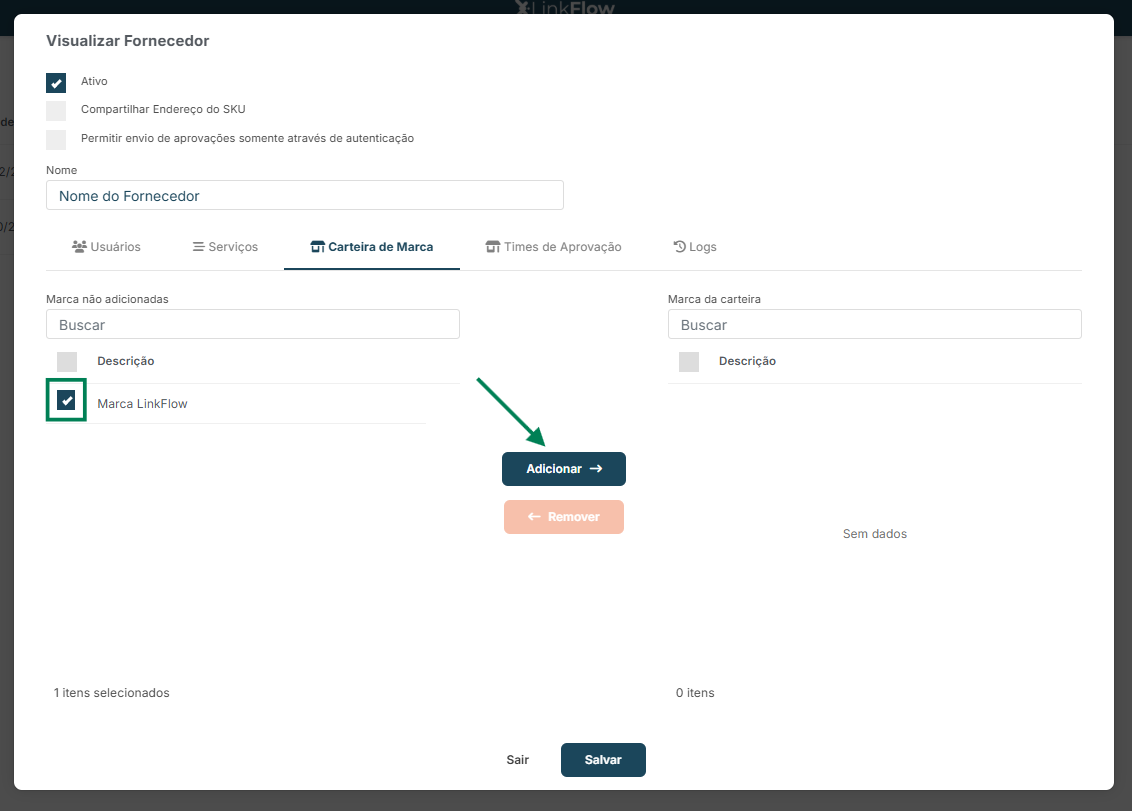Screen dimensions: 1132x811
Task: View the Logs tab
Action: (695, 247)
